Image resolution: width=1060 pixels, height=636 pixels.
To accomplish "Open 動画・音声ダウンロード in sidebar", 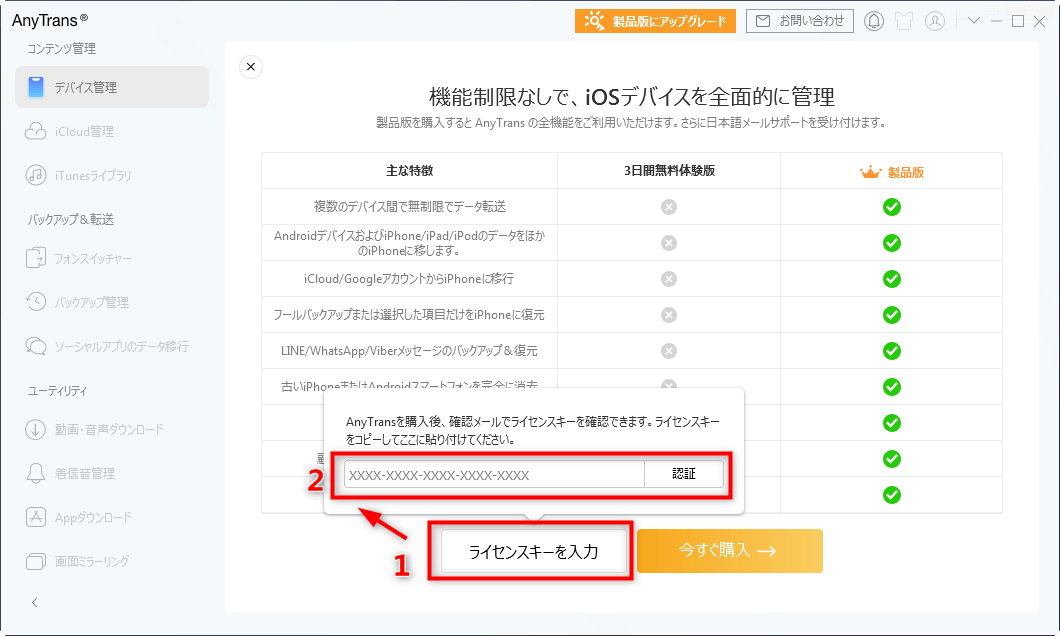I will tap(109, 429).
